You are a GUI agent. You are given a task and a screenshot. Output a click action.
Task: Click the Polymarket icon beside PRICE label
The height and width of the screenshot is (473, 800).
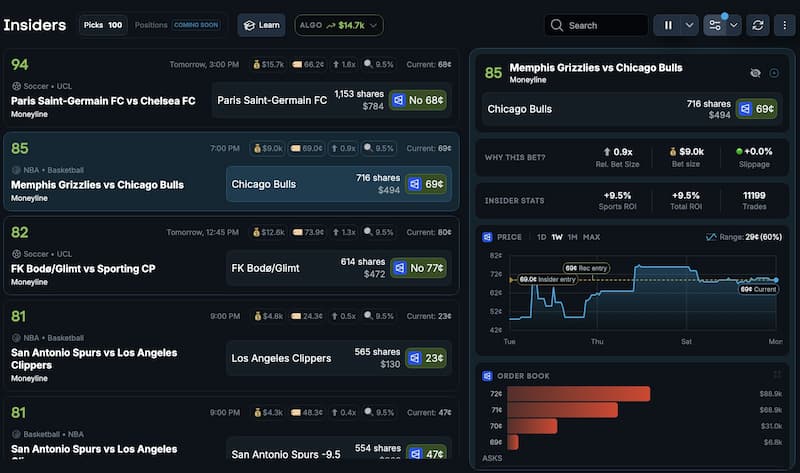coord(487,237)
